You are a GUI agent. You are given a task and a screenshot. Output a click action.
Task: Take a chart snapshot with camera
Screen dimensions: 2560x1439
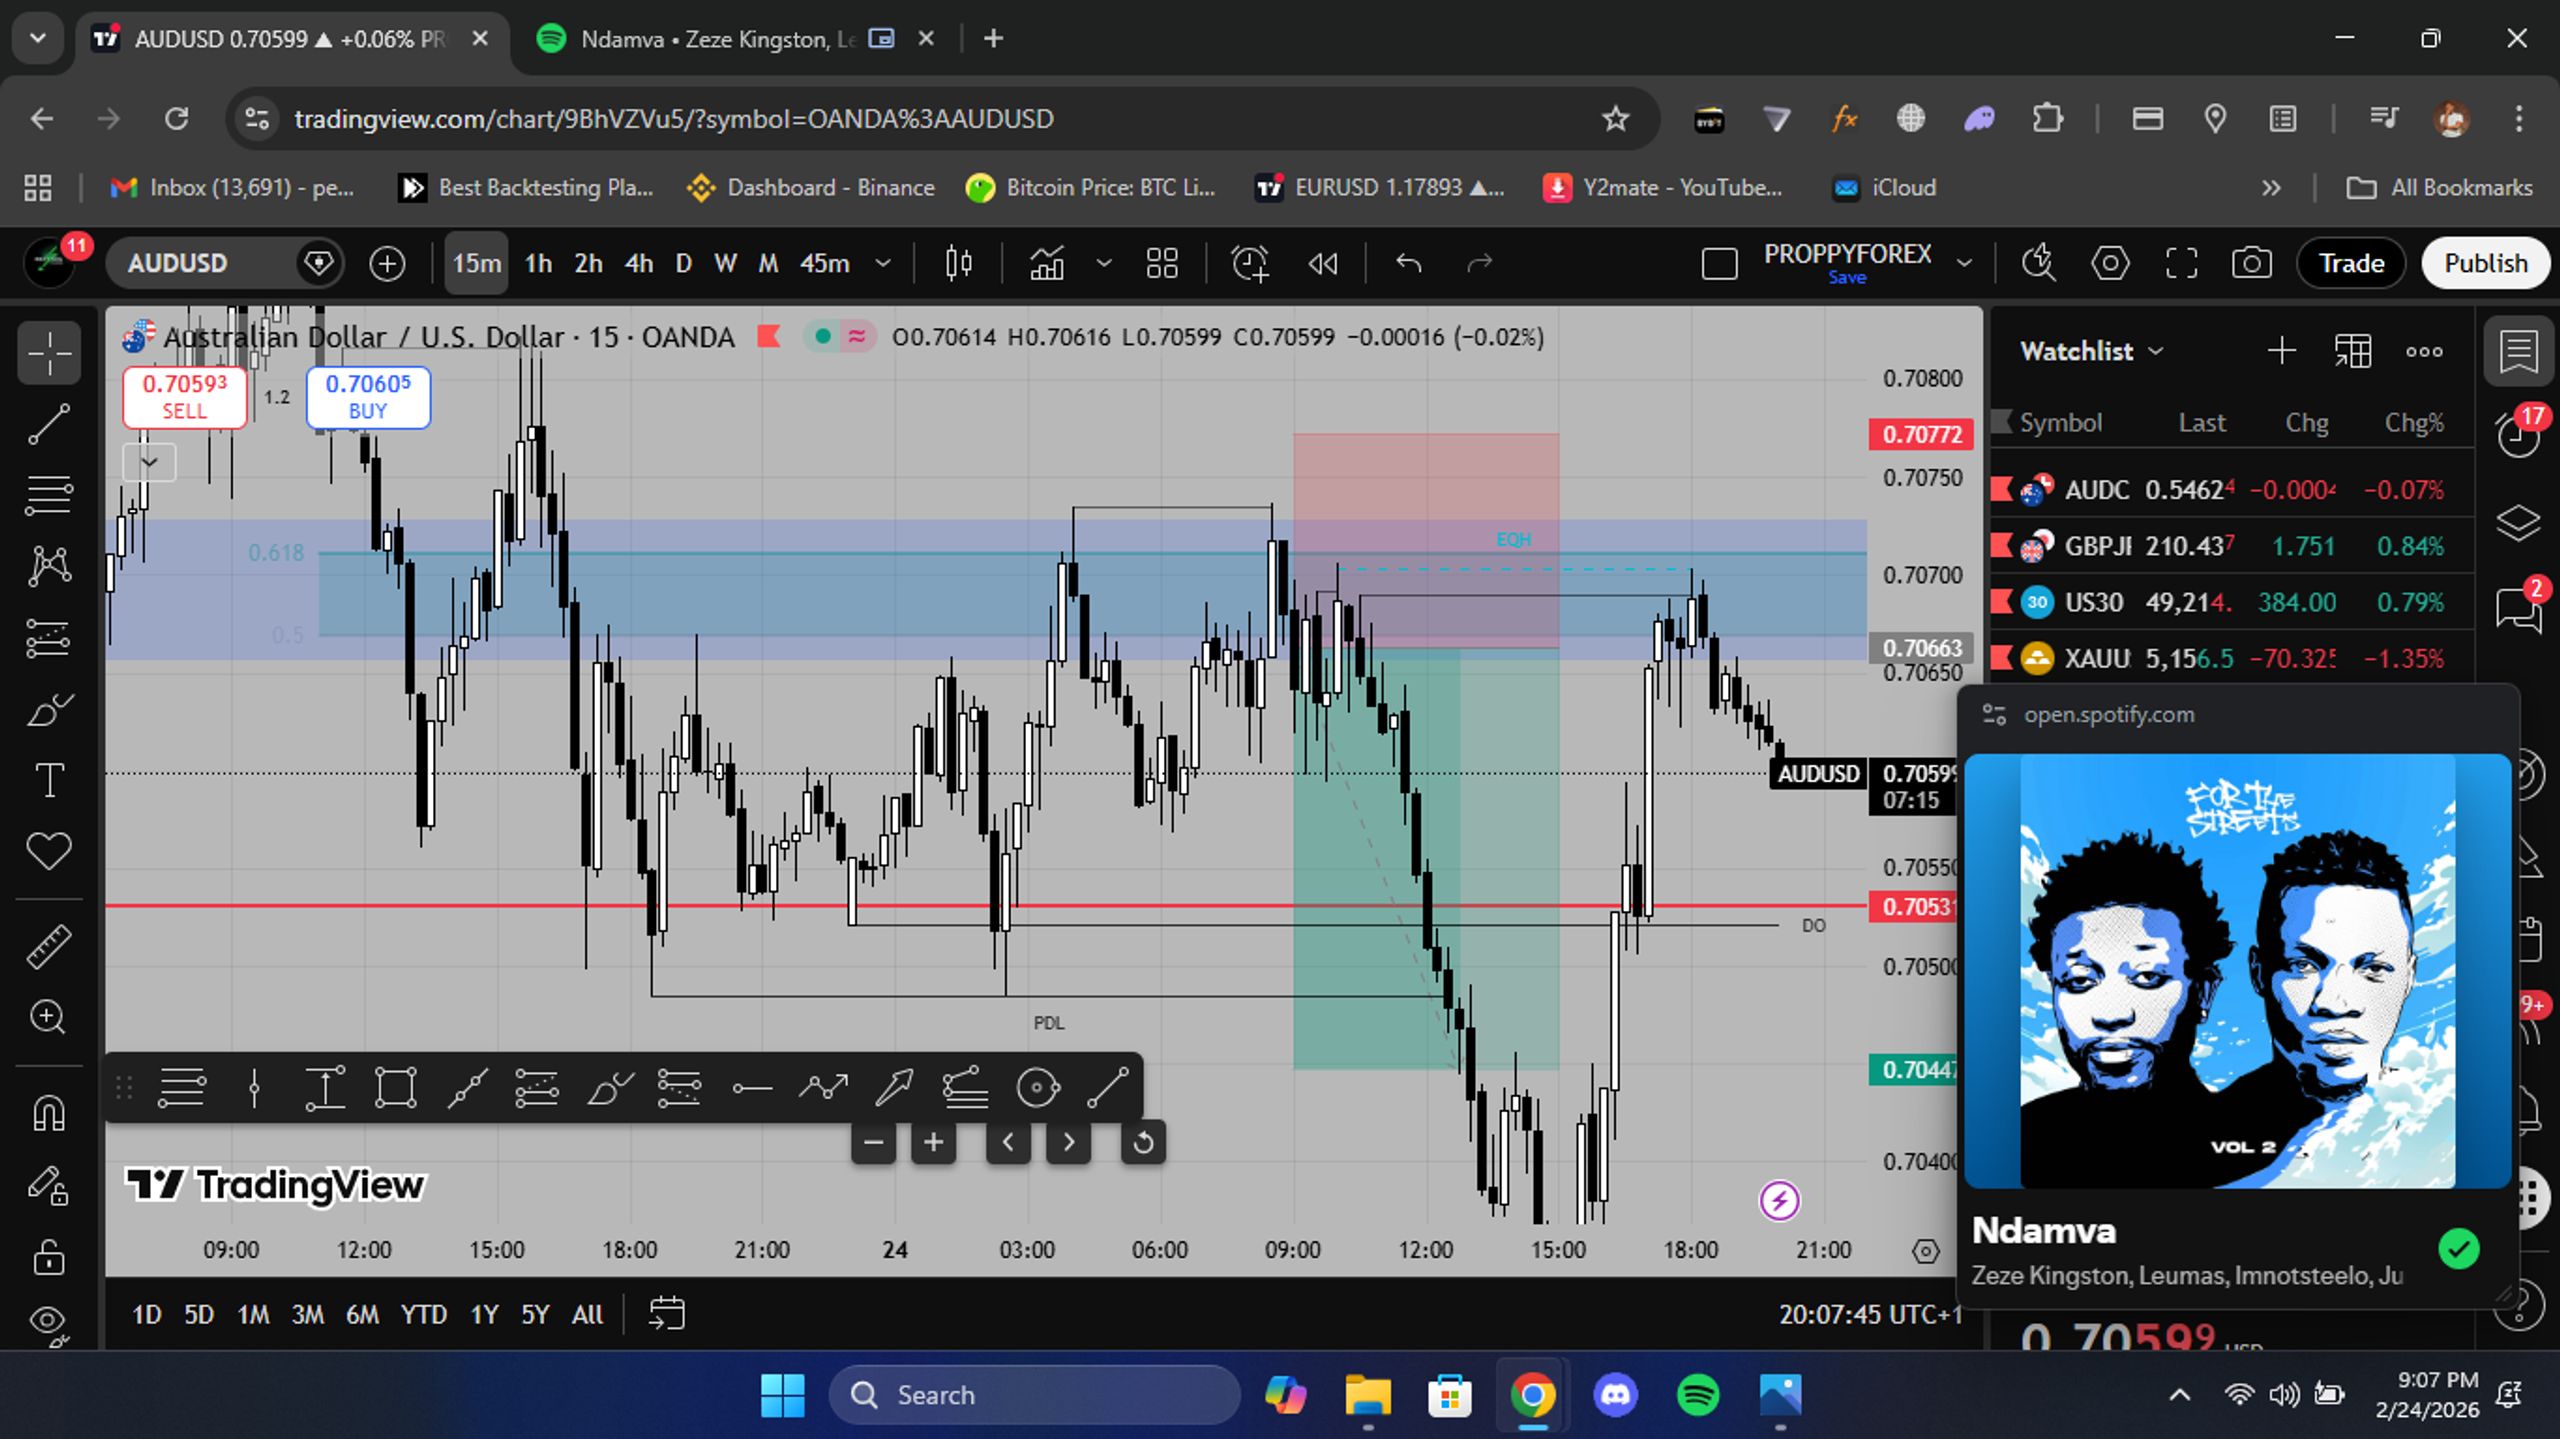(2251, 263)
